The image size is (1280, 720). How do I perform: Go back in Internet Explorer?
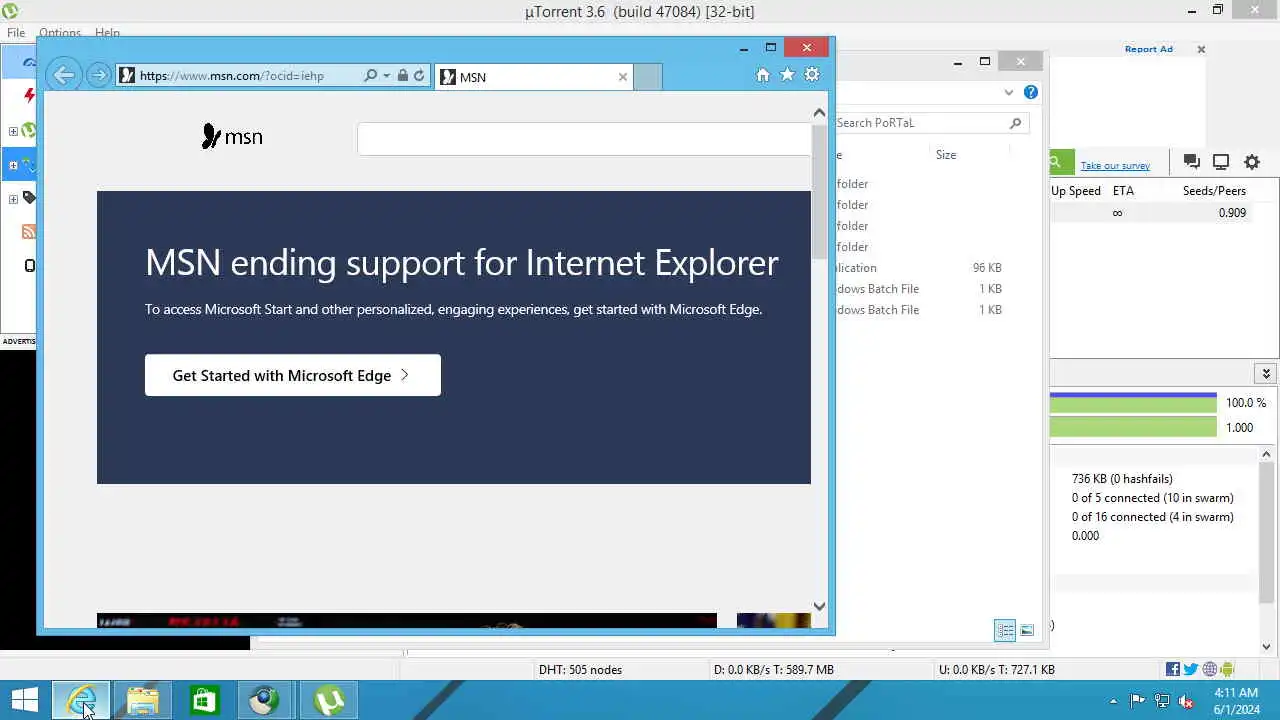click(63, 75)
